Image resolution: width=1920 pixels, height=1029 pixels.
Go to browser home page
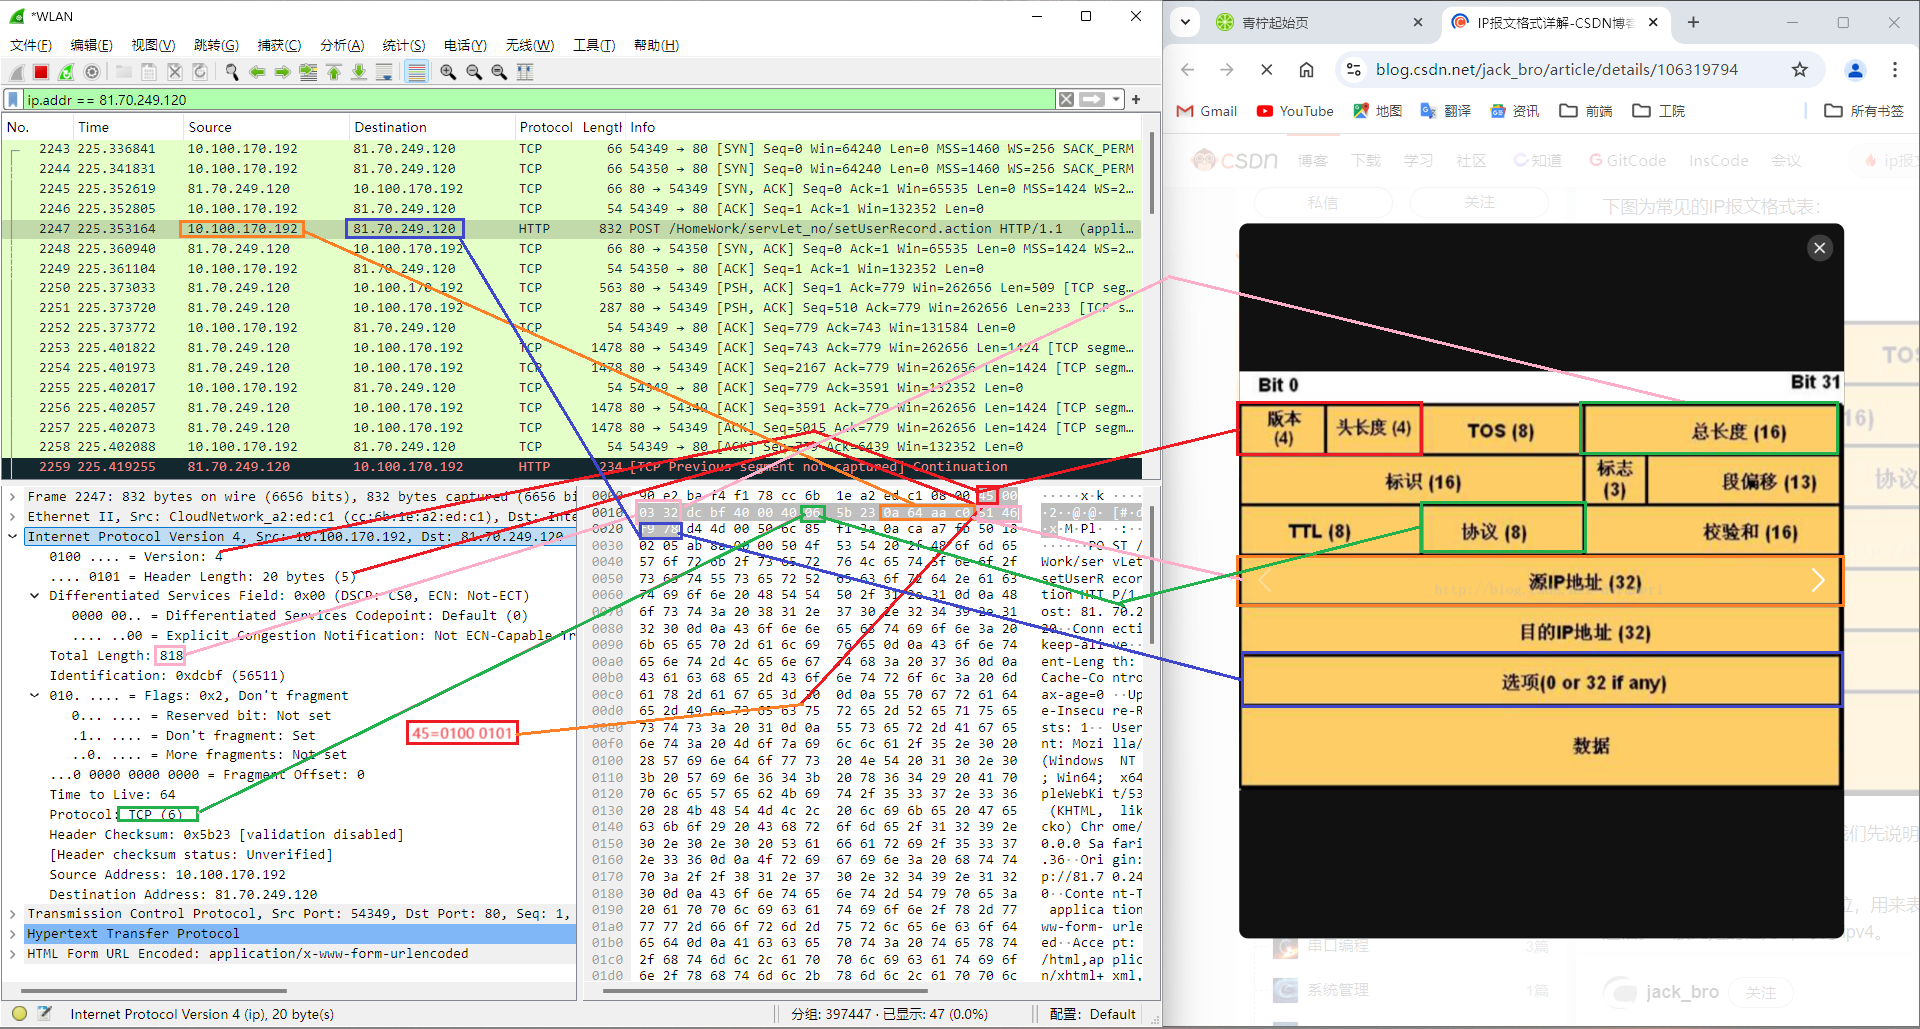pyautogui.click(x=1306, y=70)
